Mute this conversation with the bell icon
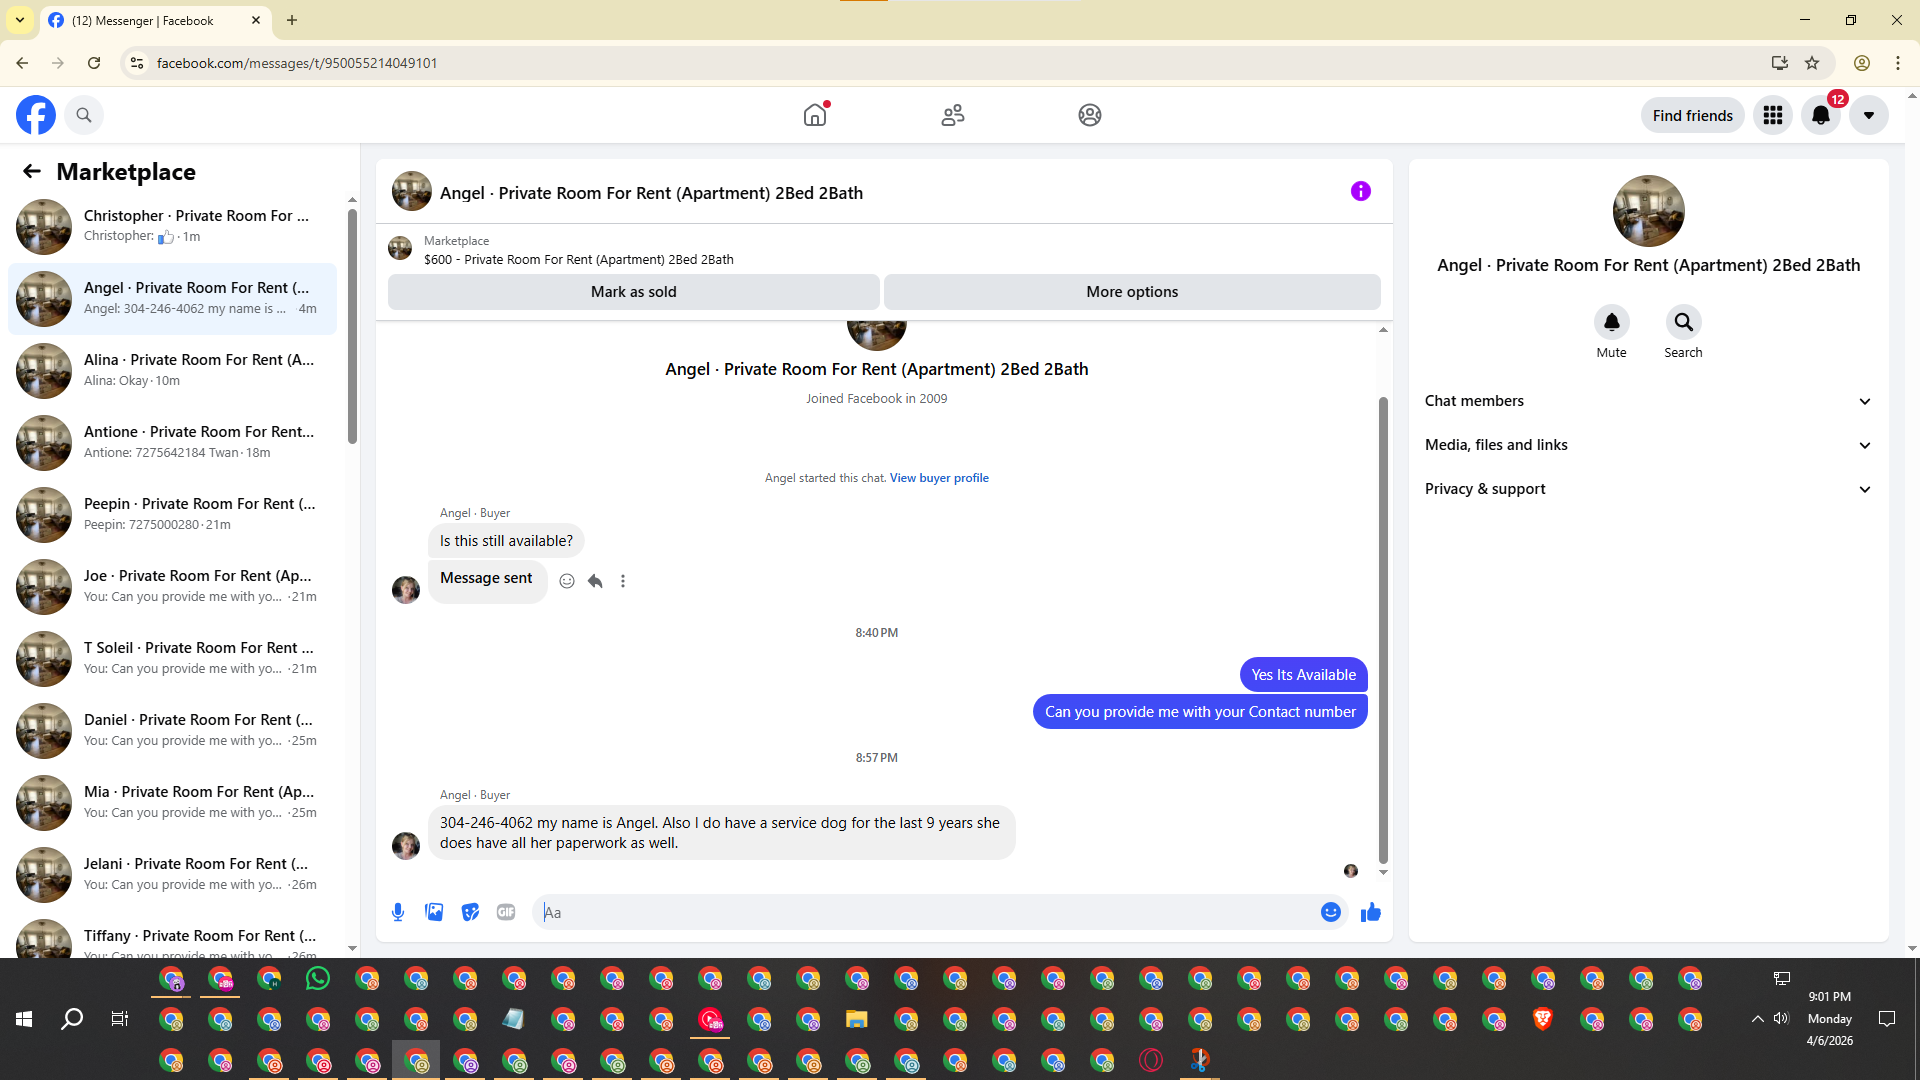The height and width of the screenshot is (1080, 1920). [1612, 322]
